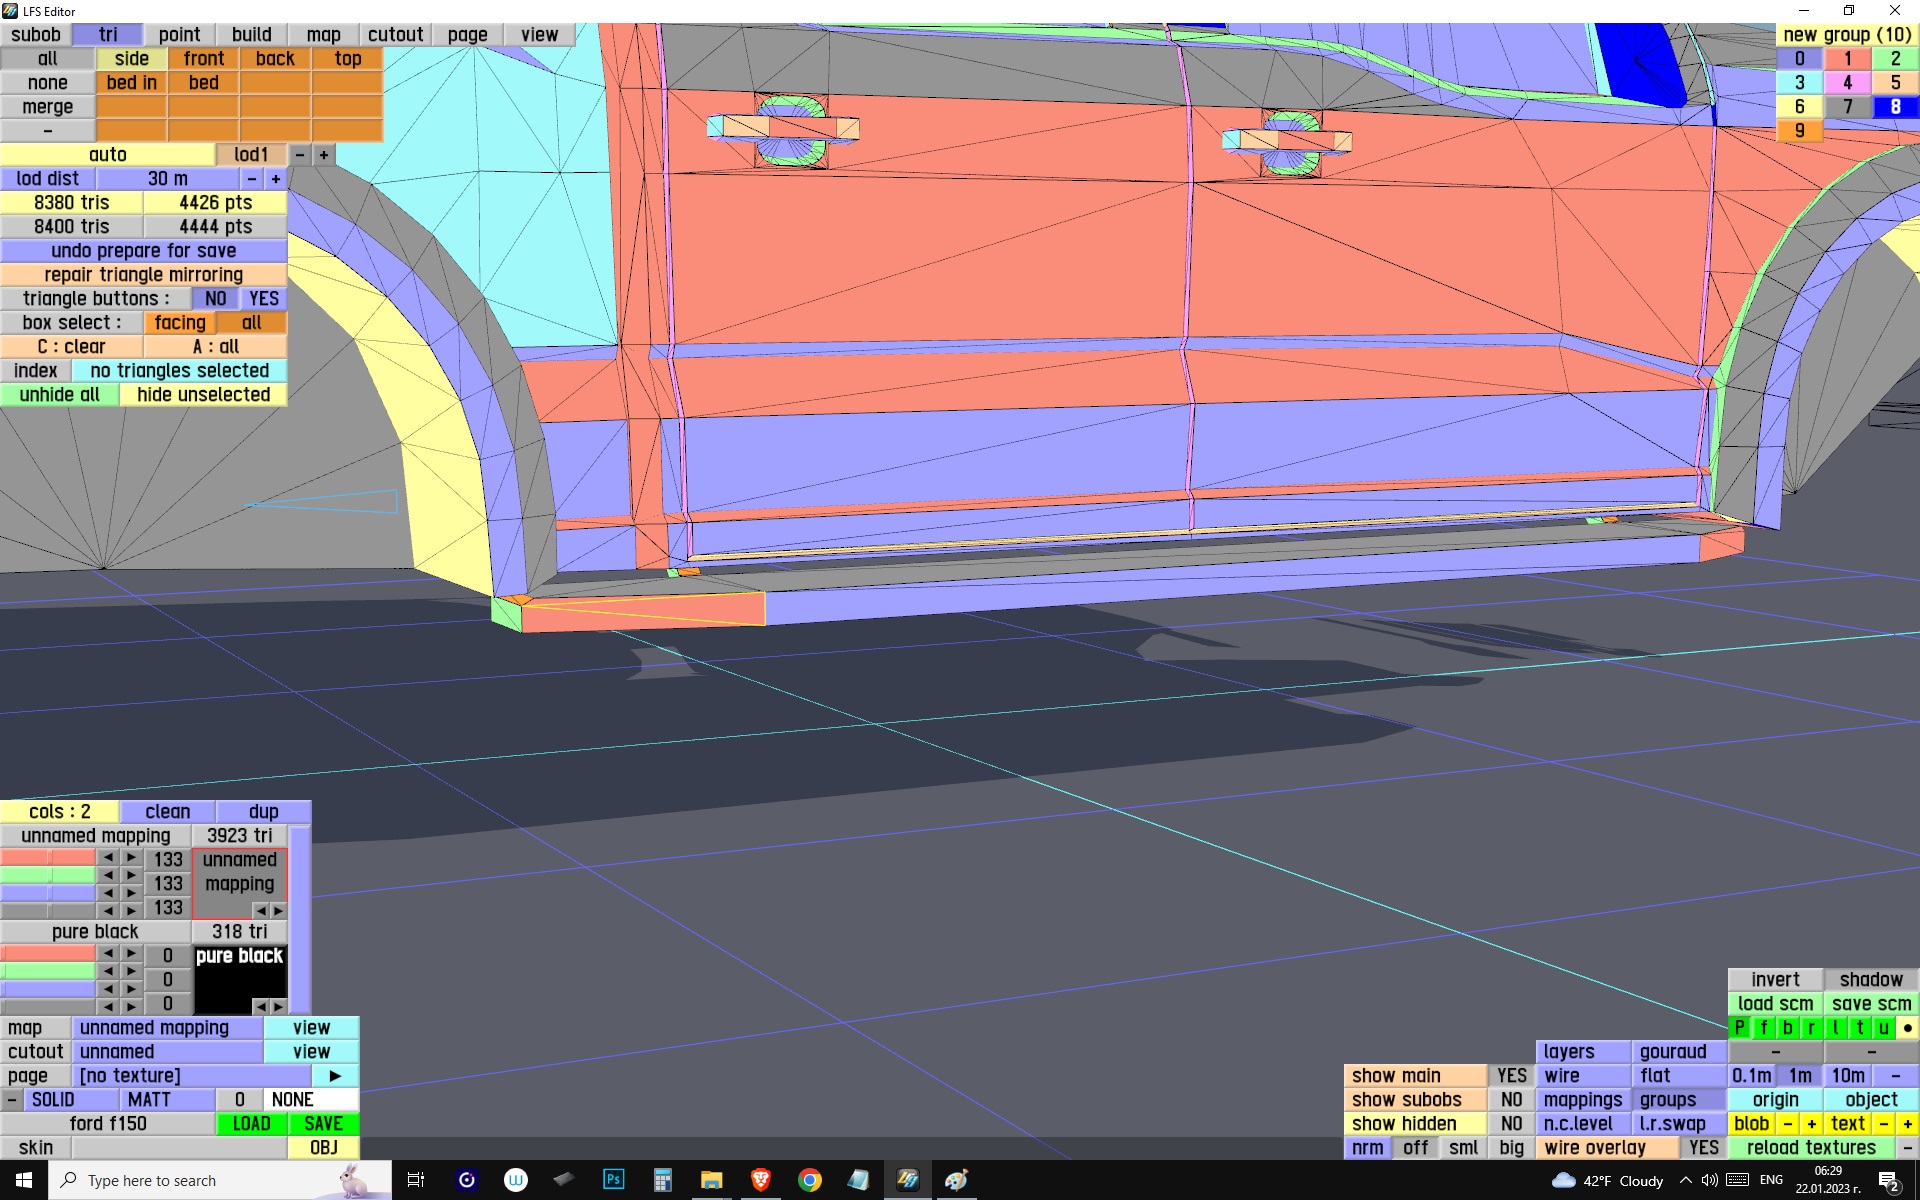Screen dimensions: 1920x1200
Task: Switch to the cutout tab
Action: coord(395,35)
